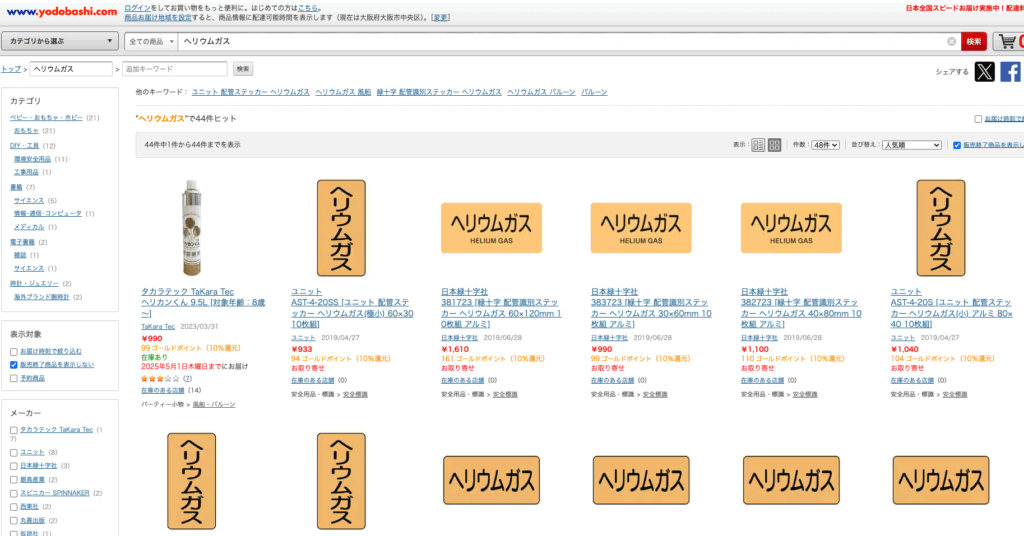The image size is (1024, 536).
Task: Open 381723 HELIUM GAS sticker image
Action: (x=491, y=228)
